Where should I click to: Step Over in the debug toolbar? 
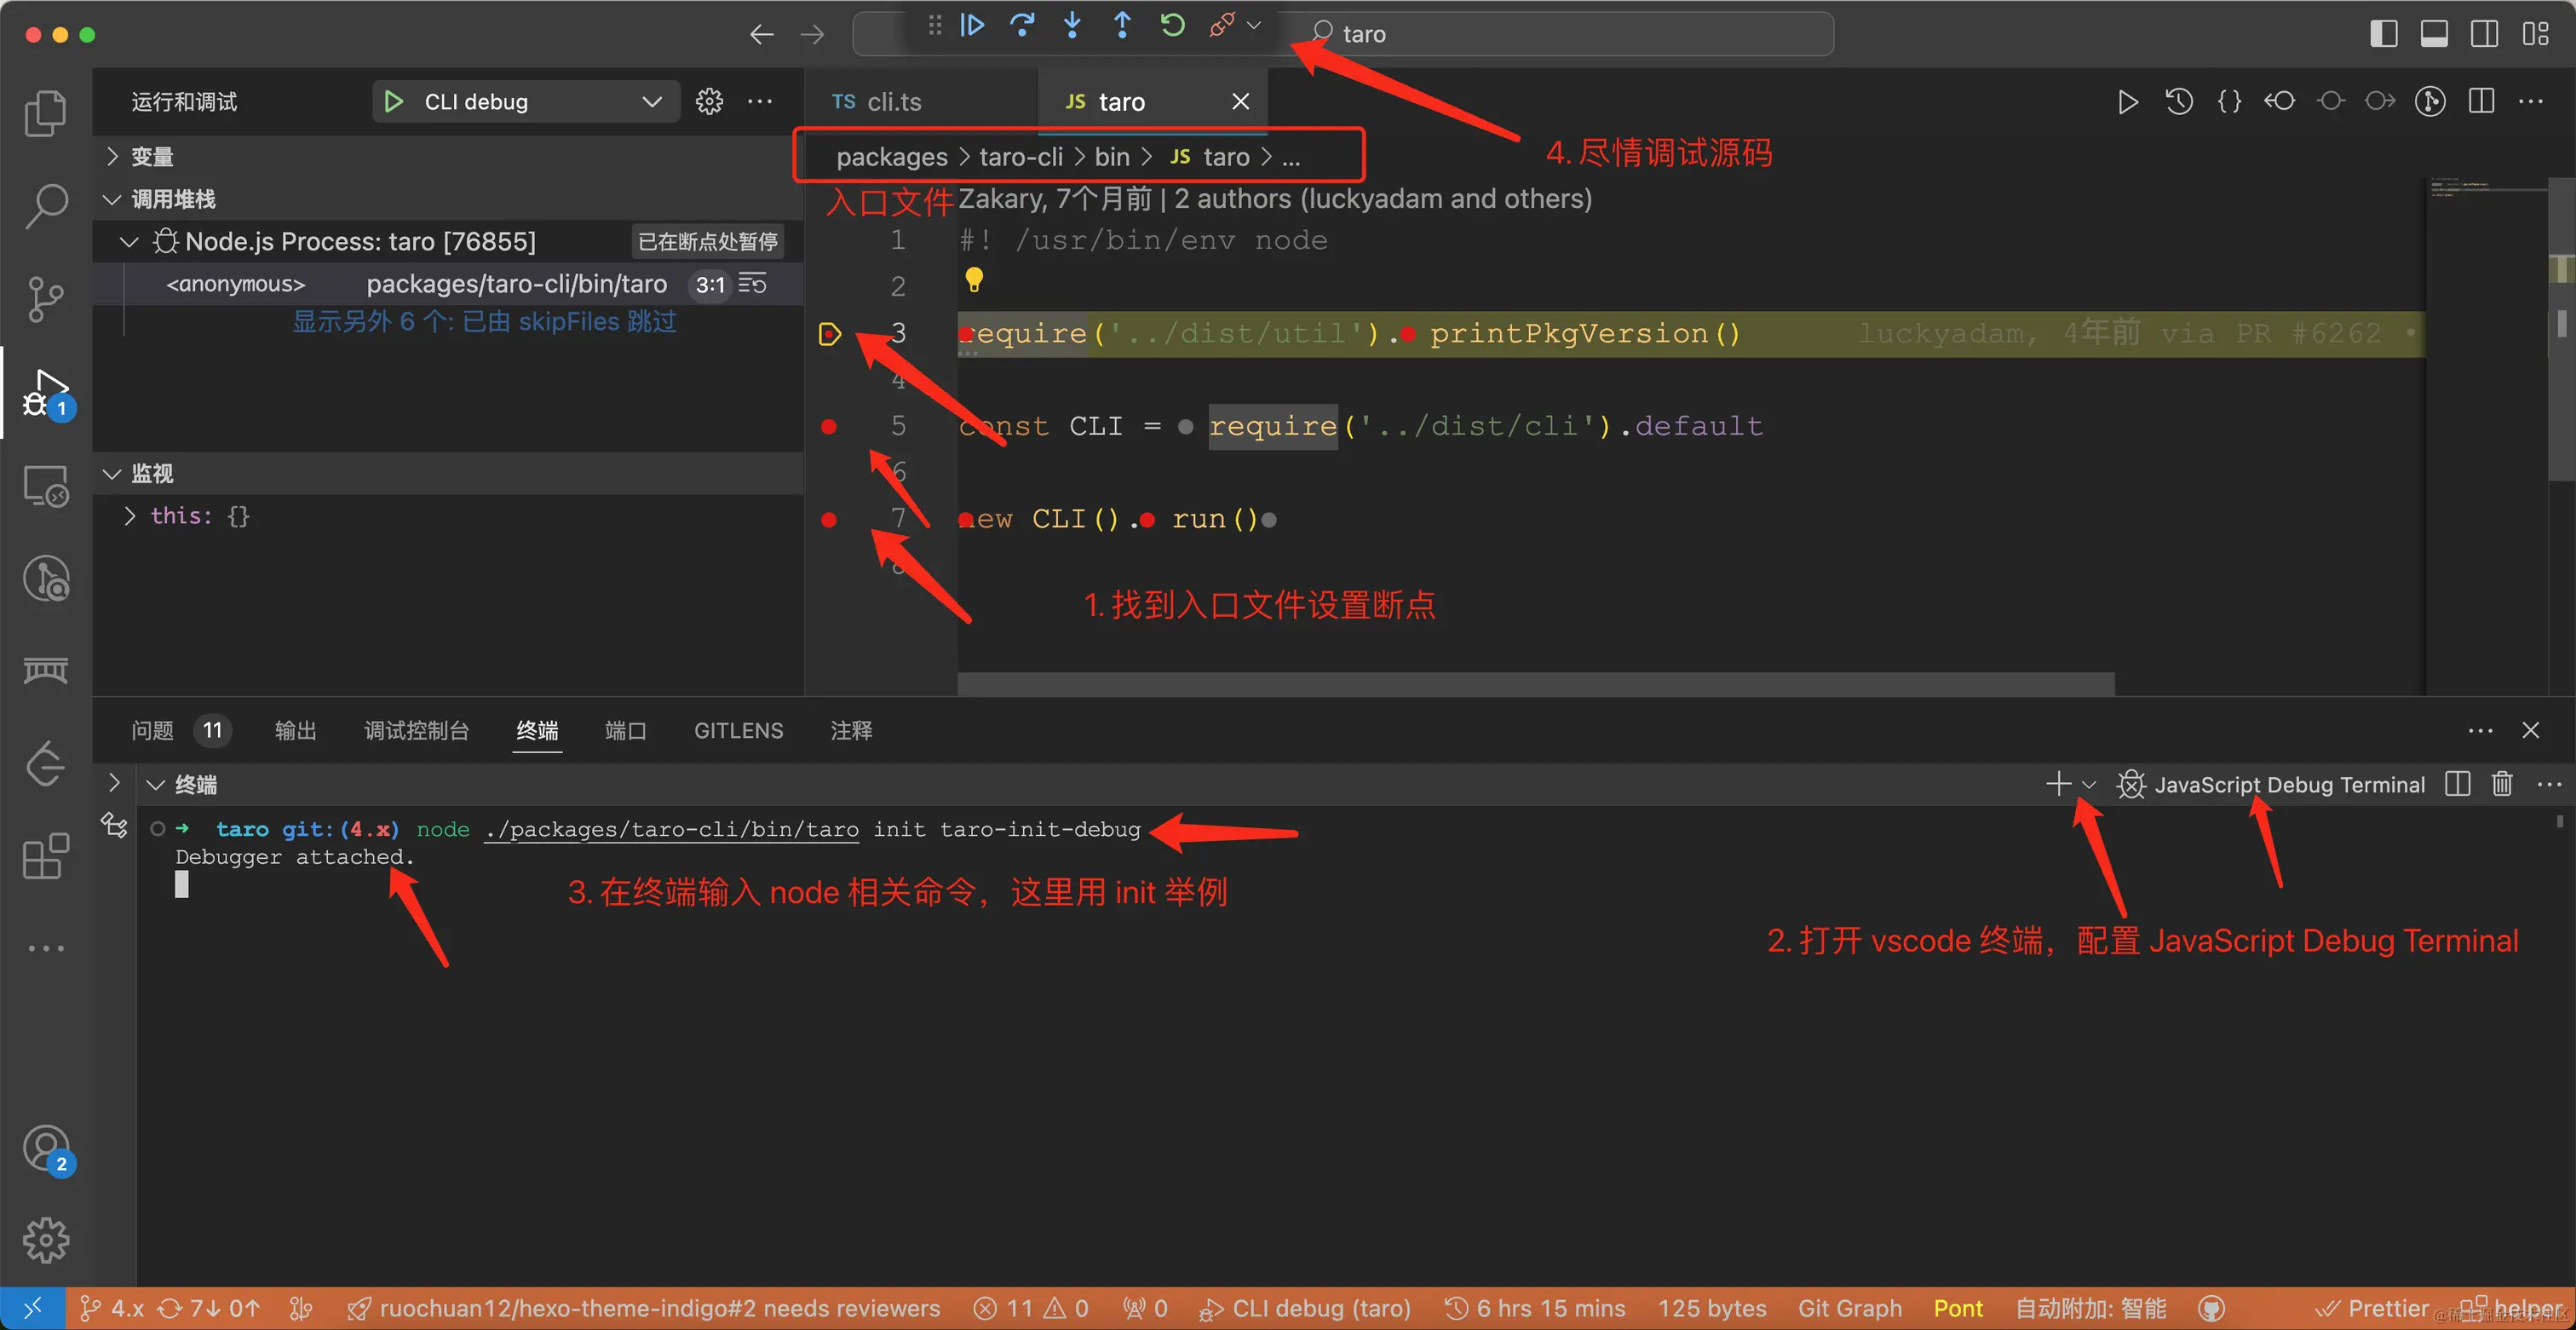[1022, 25]
